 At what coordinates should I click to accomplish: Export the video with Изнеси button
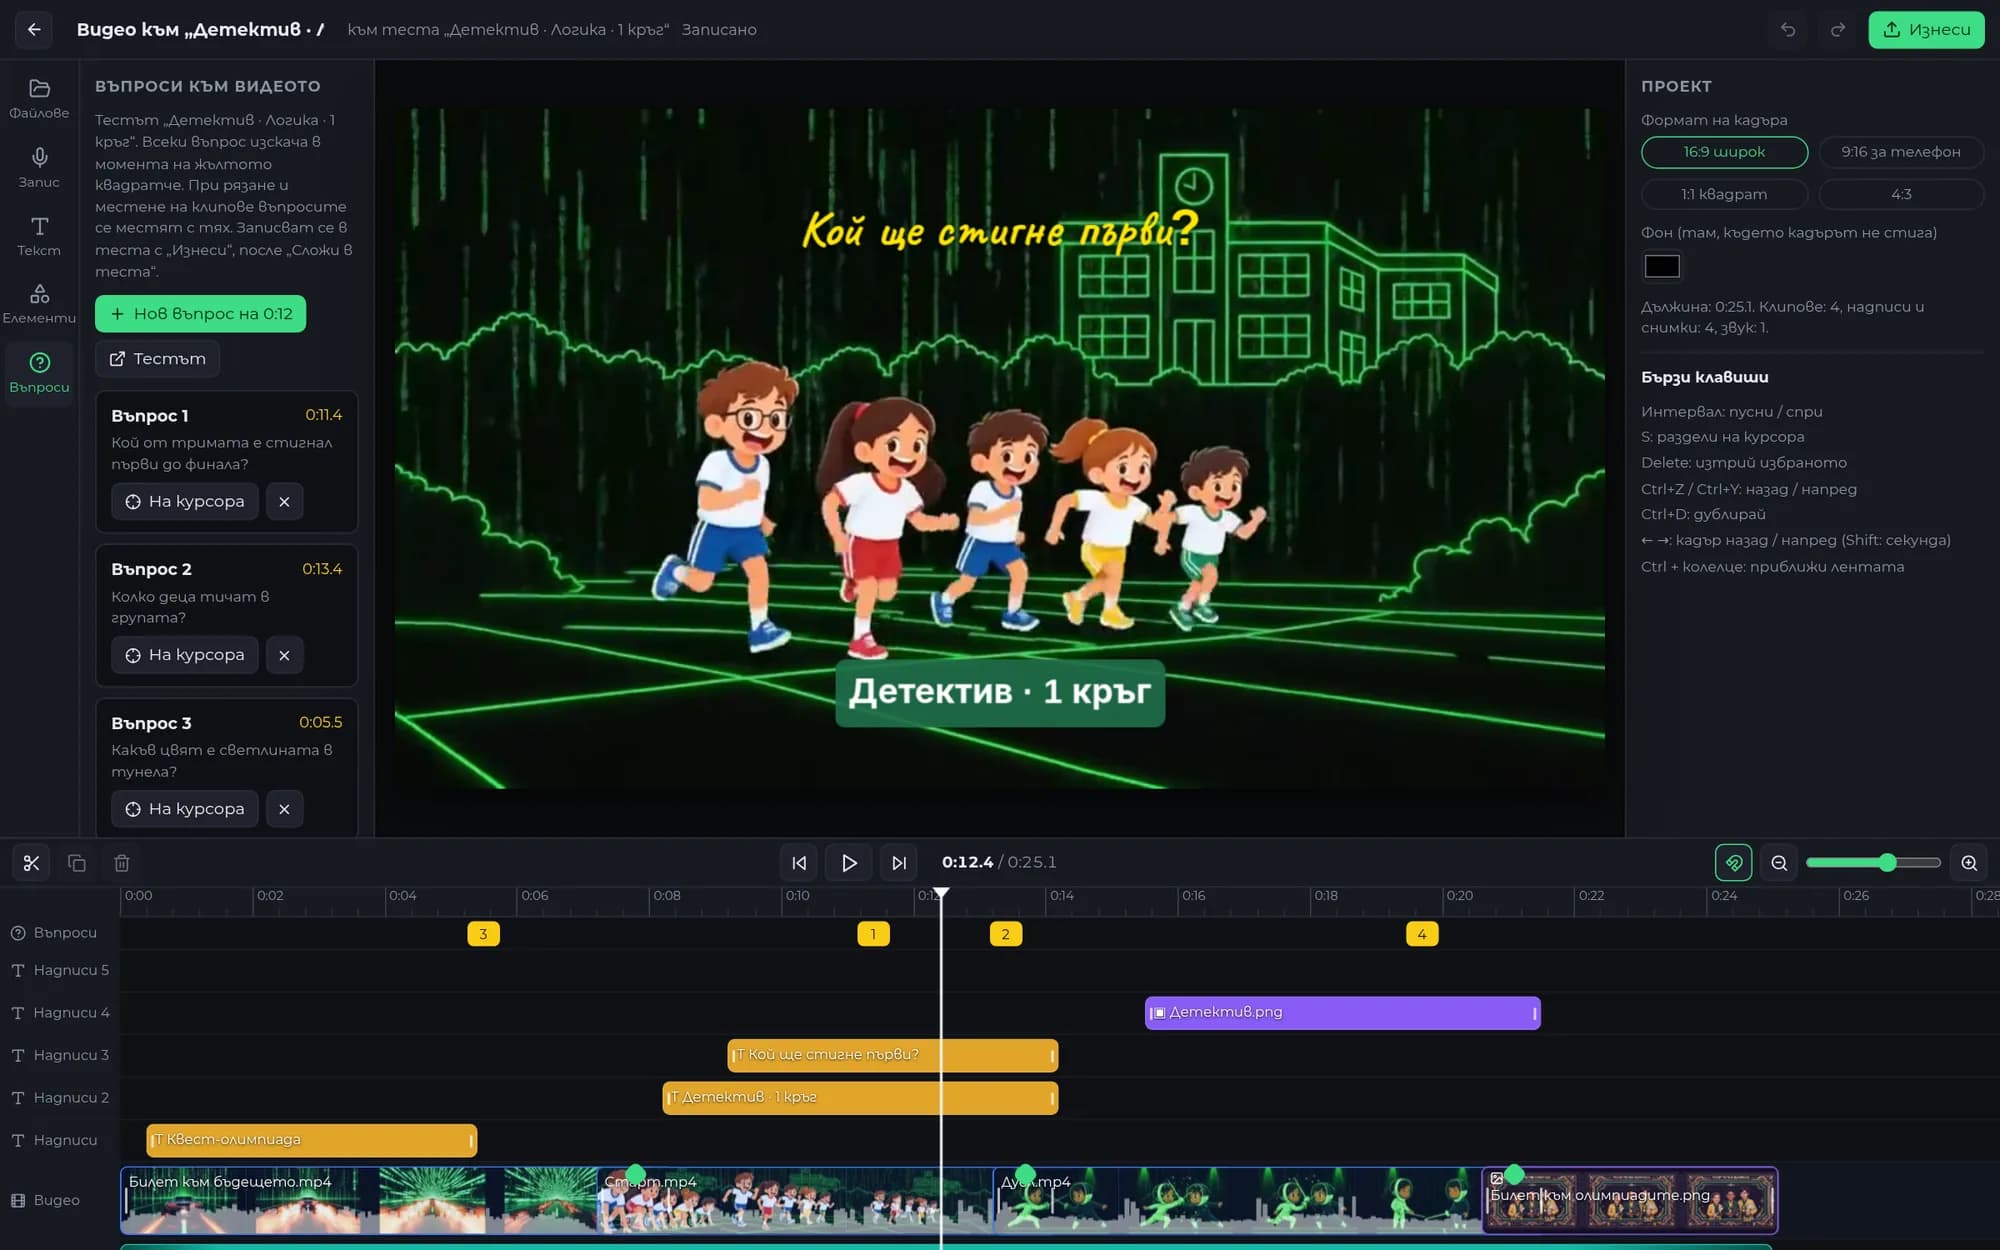[x=1926, y=30]
